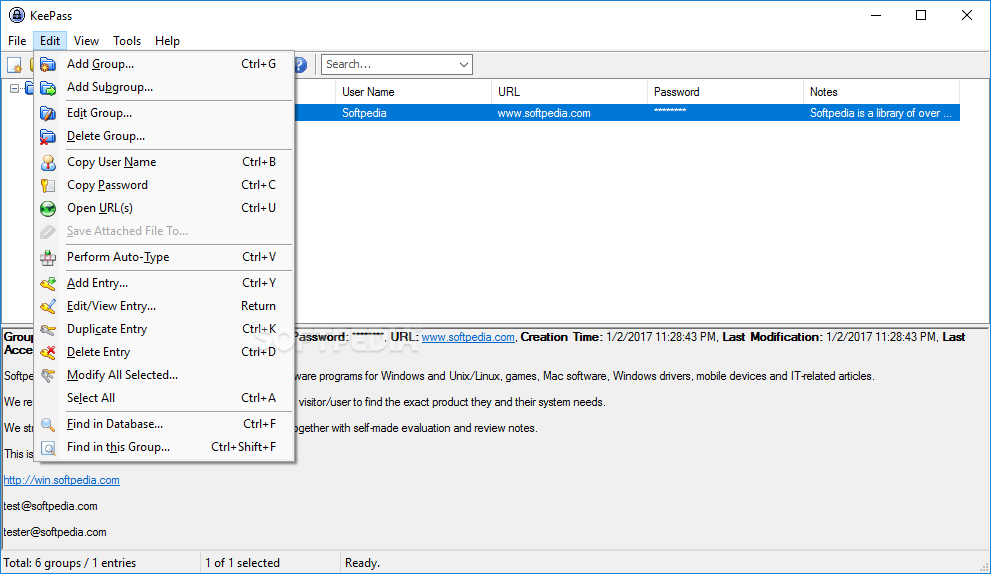Click the Edit Group pencil-folder icon
This screenshot has height=574, width=991.
click(48, 114)
